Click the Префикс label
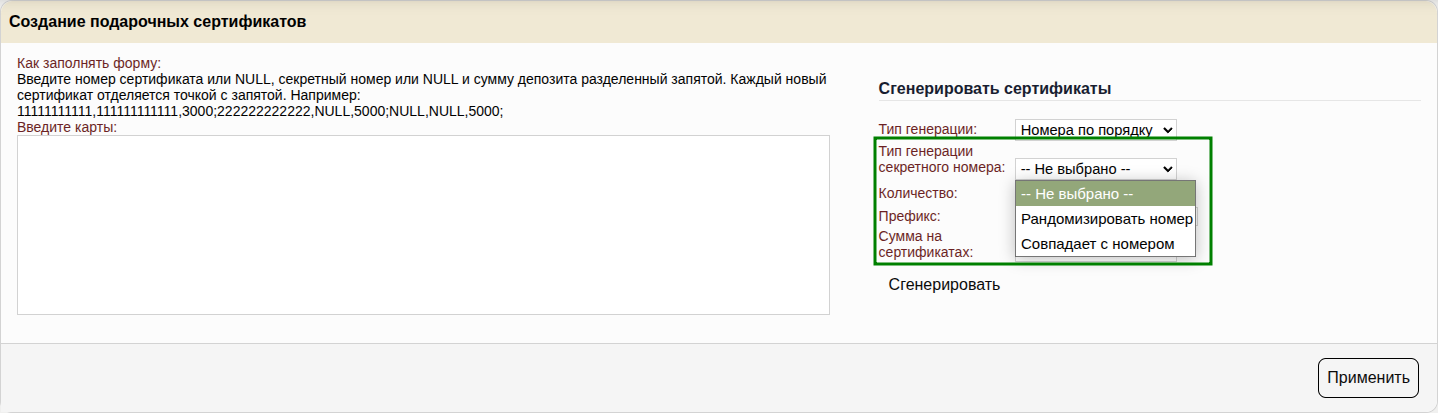Viewport: 1438px width, 413px height. tap(908, 215)
